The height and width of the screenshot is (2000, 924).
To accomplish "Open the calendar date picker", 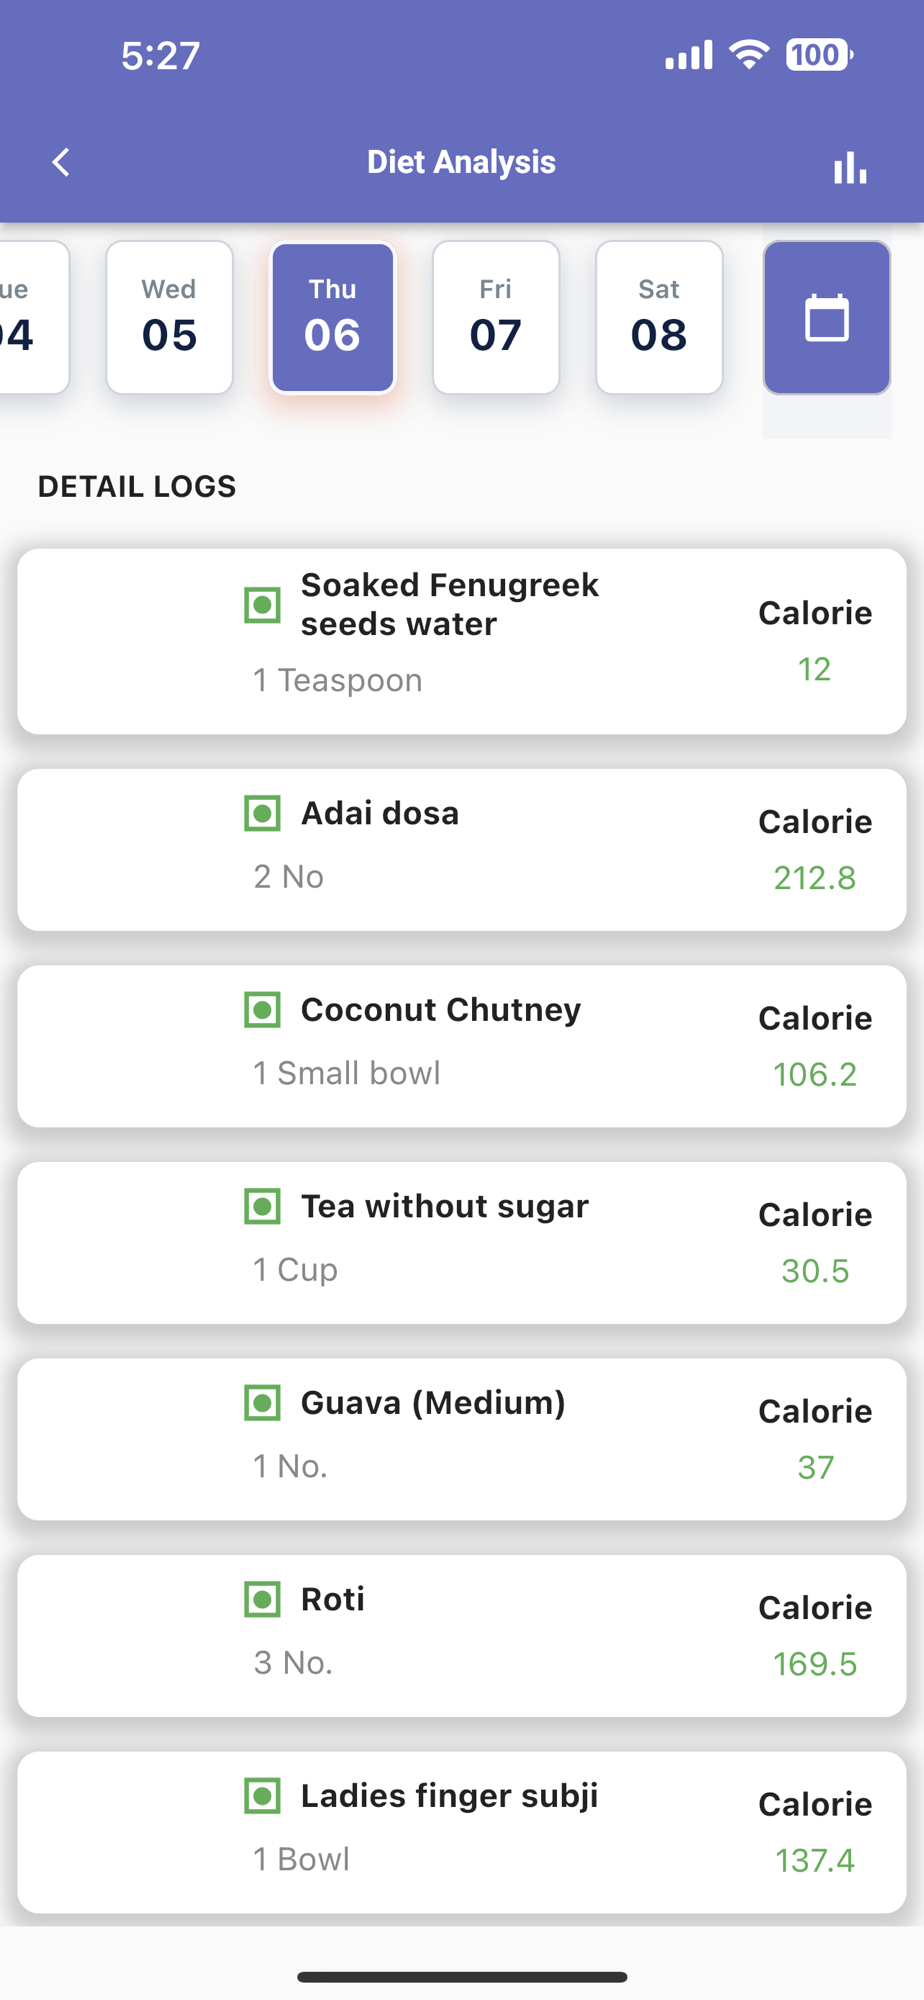I will pos(826,318).
